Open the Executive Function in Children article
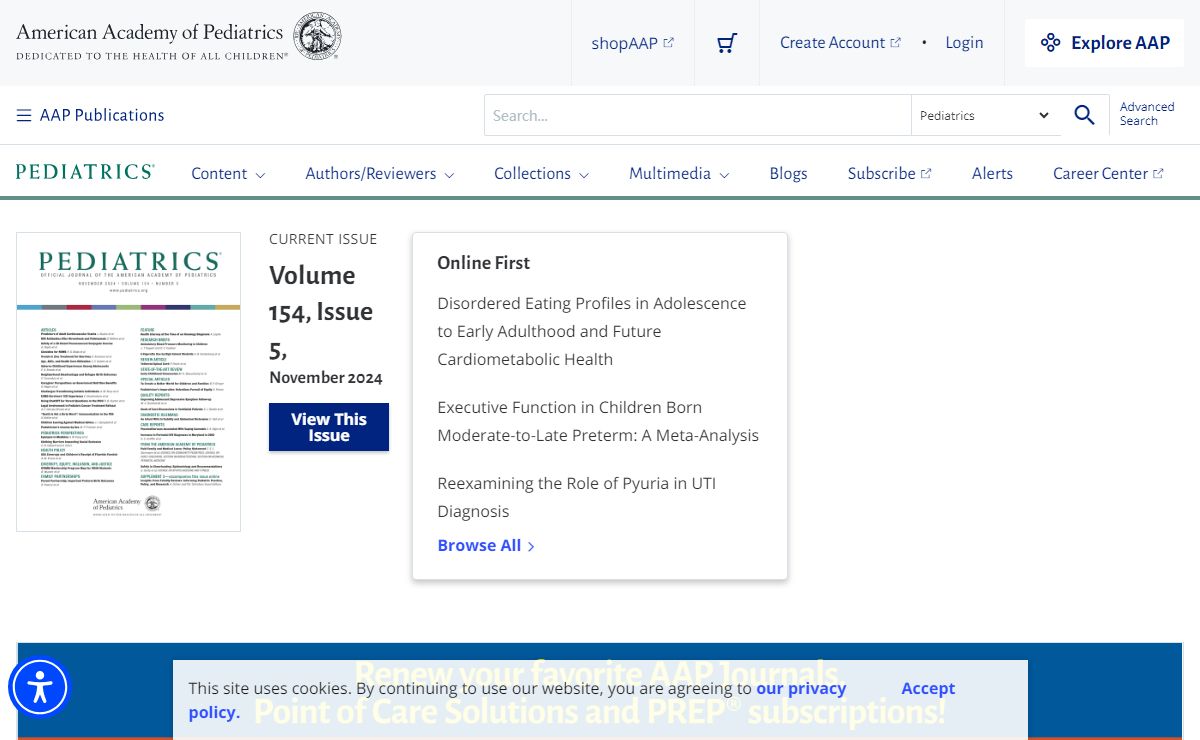 [x=598, y=421]
